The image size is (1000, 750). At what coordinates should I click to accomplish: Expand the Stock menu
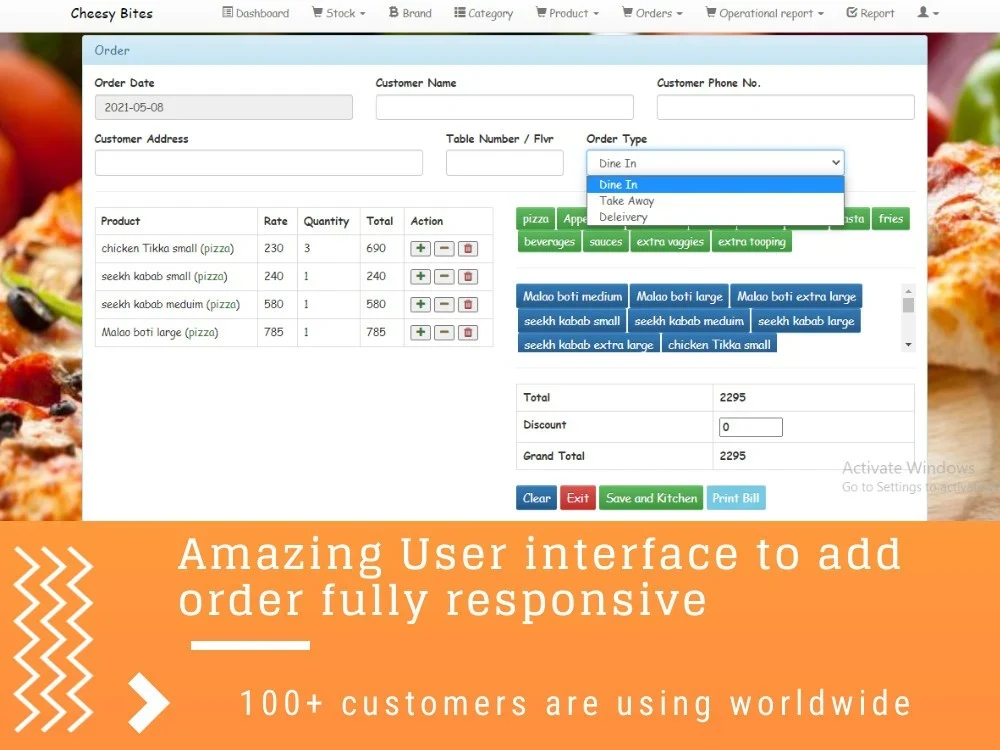(339, 13)
